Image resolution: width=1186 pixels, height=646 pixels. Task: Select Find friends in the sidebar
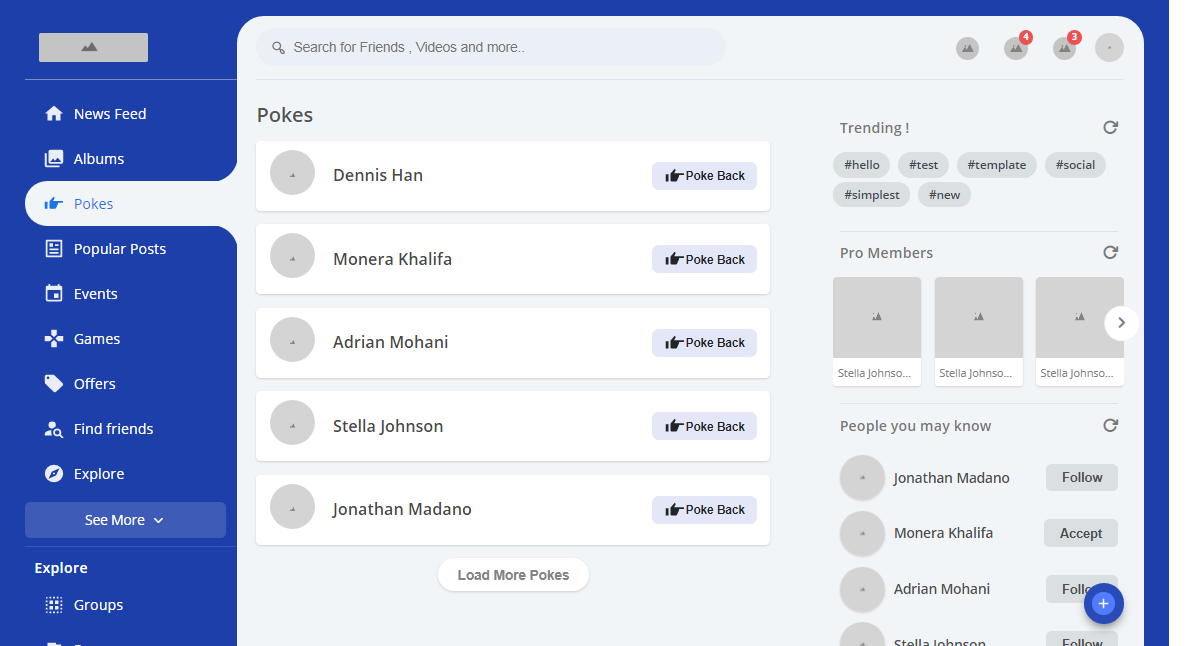coord(113,429)
